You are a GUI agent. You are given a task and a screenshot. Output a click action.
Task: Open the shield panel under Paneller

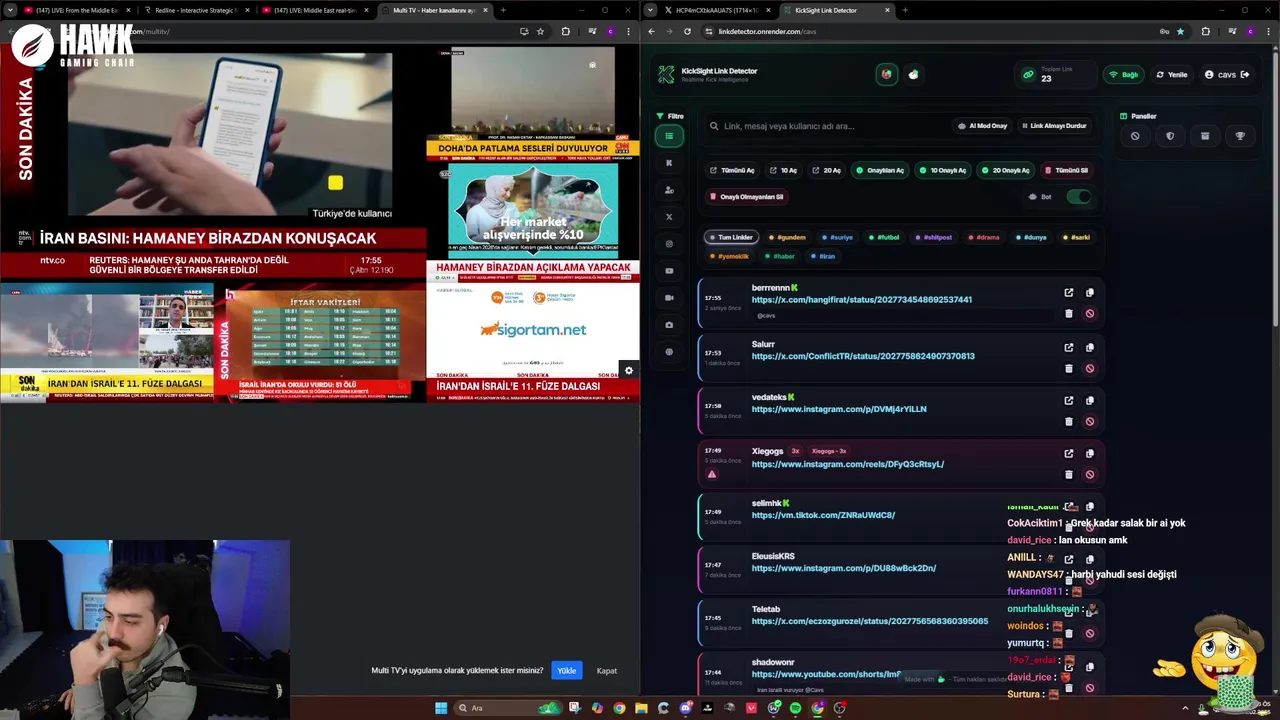click(x=1170, y=136)
